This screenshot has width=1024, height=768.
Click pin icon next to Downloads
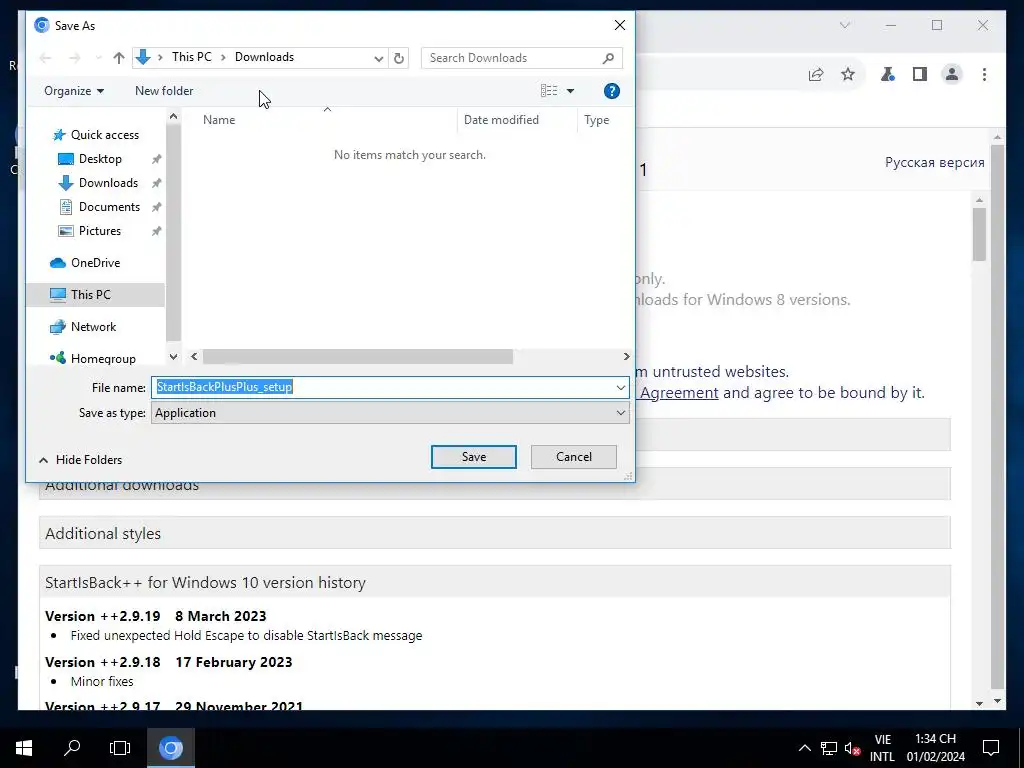(x=156, y=183)
